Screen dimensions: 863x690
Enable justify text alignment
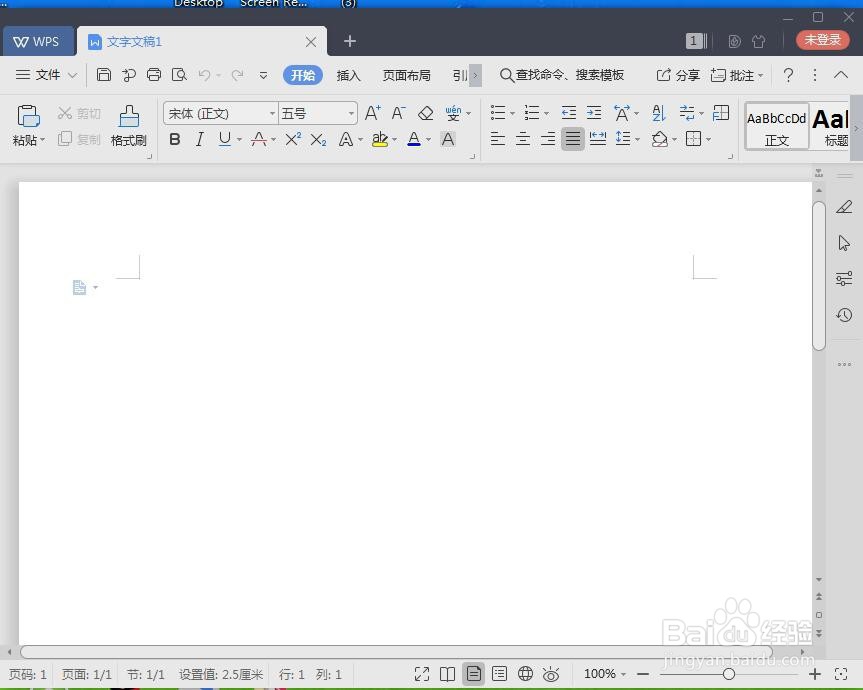pyautogui.click(x=572, y=139)
